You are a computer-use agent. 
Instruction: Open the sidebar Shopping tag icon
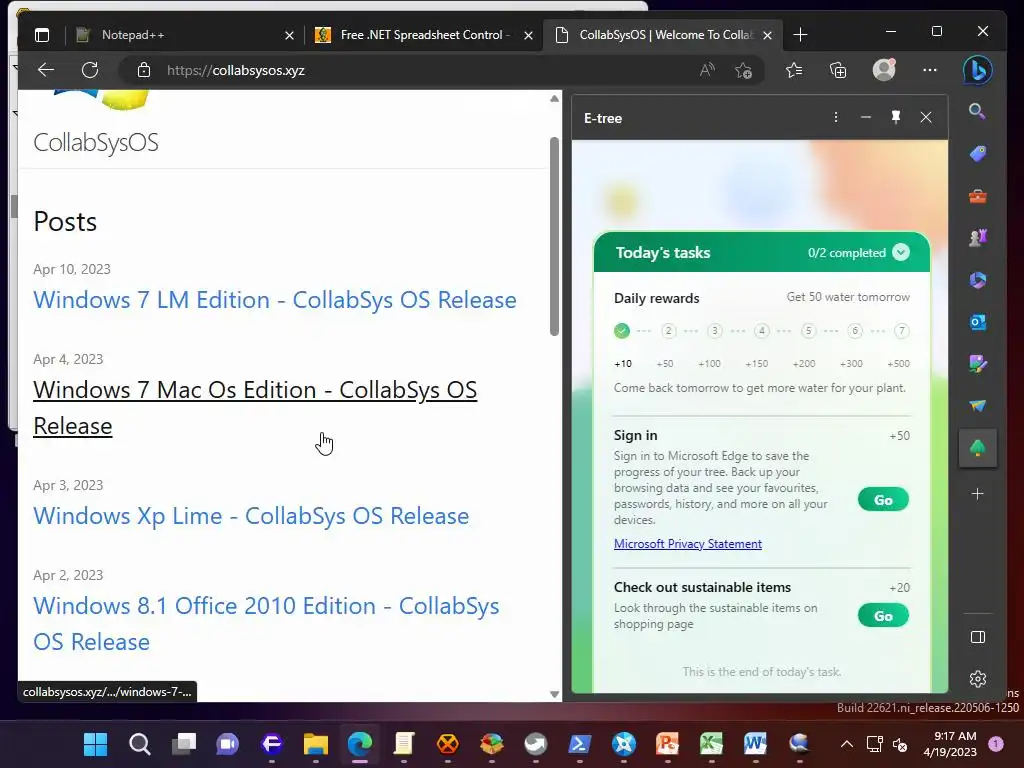[978, 153]
